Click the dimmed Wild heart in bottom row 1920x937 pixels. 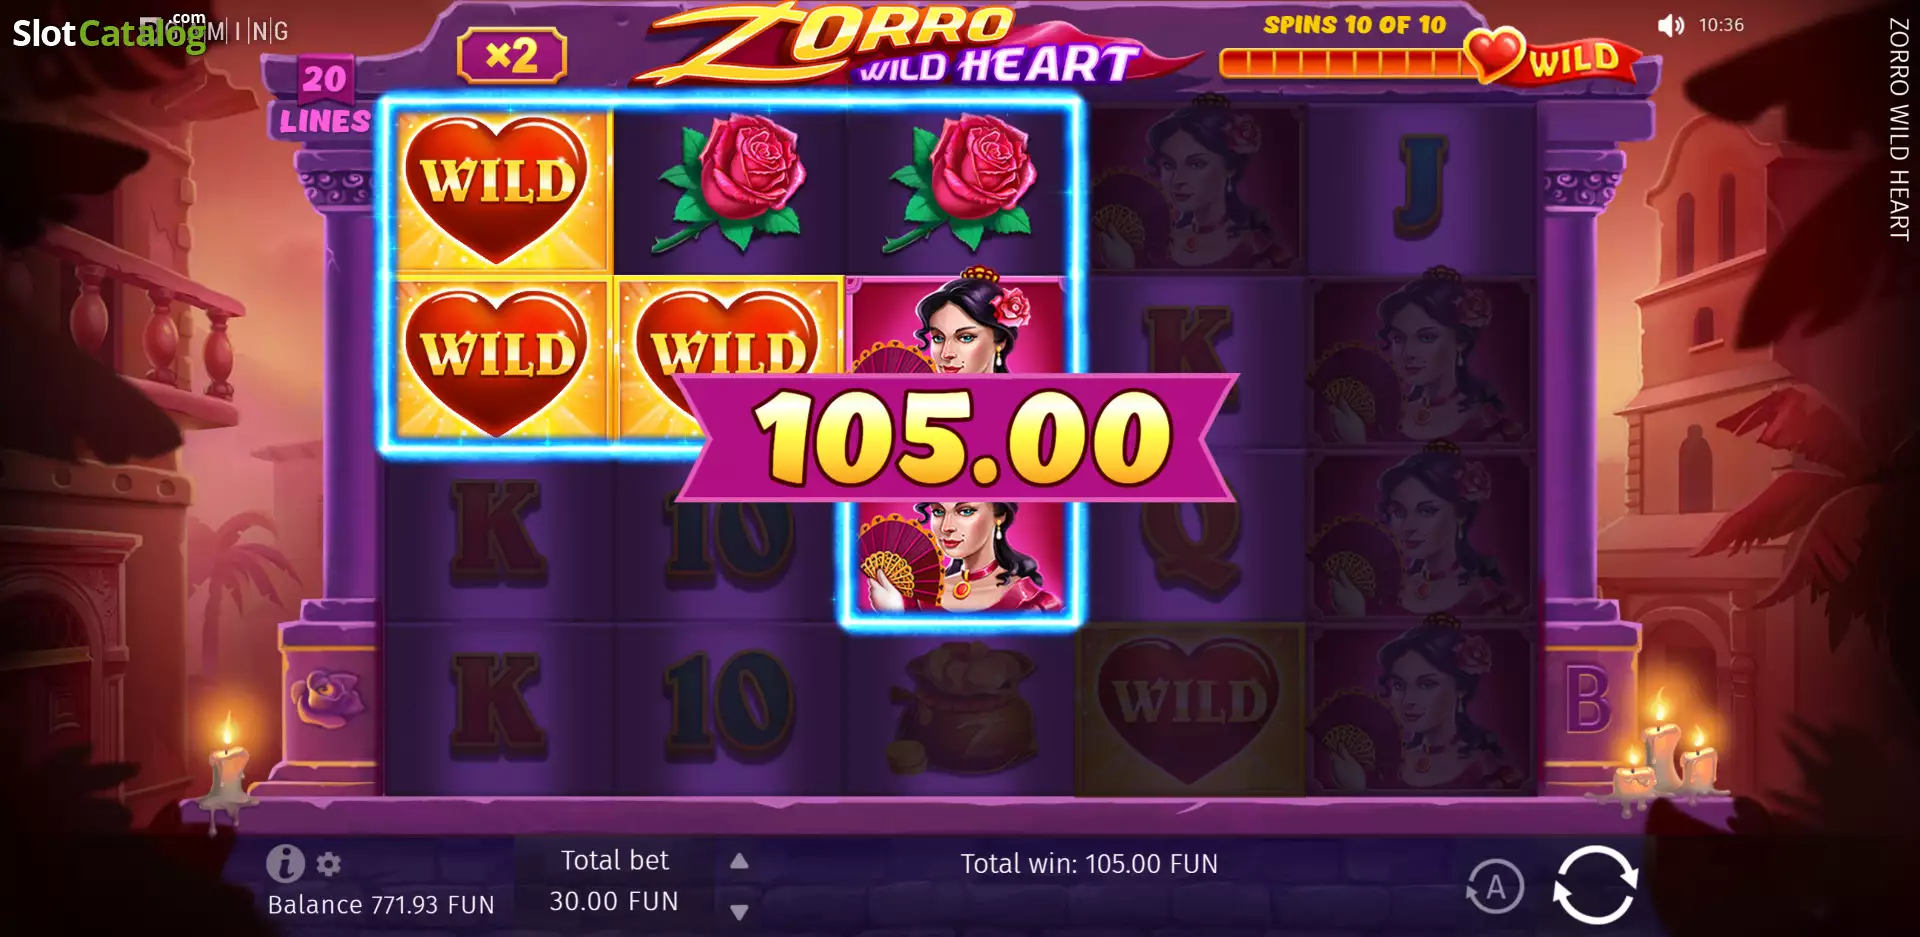[x=1190, y=709]
